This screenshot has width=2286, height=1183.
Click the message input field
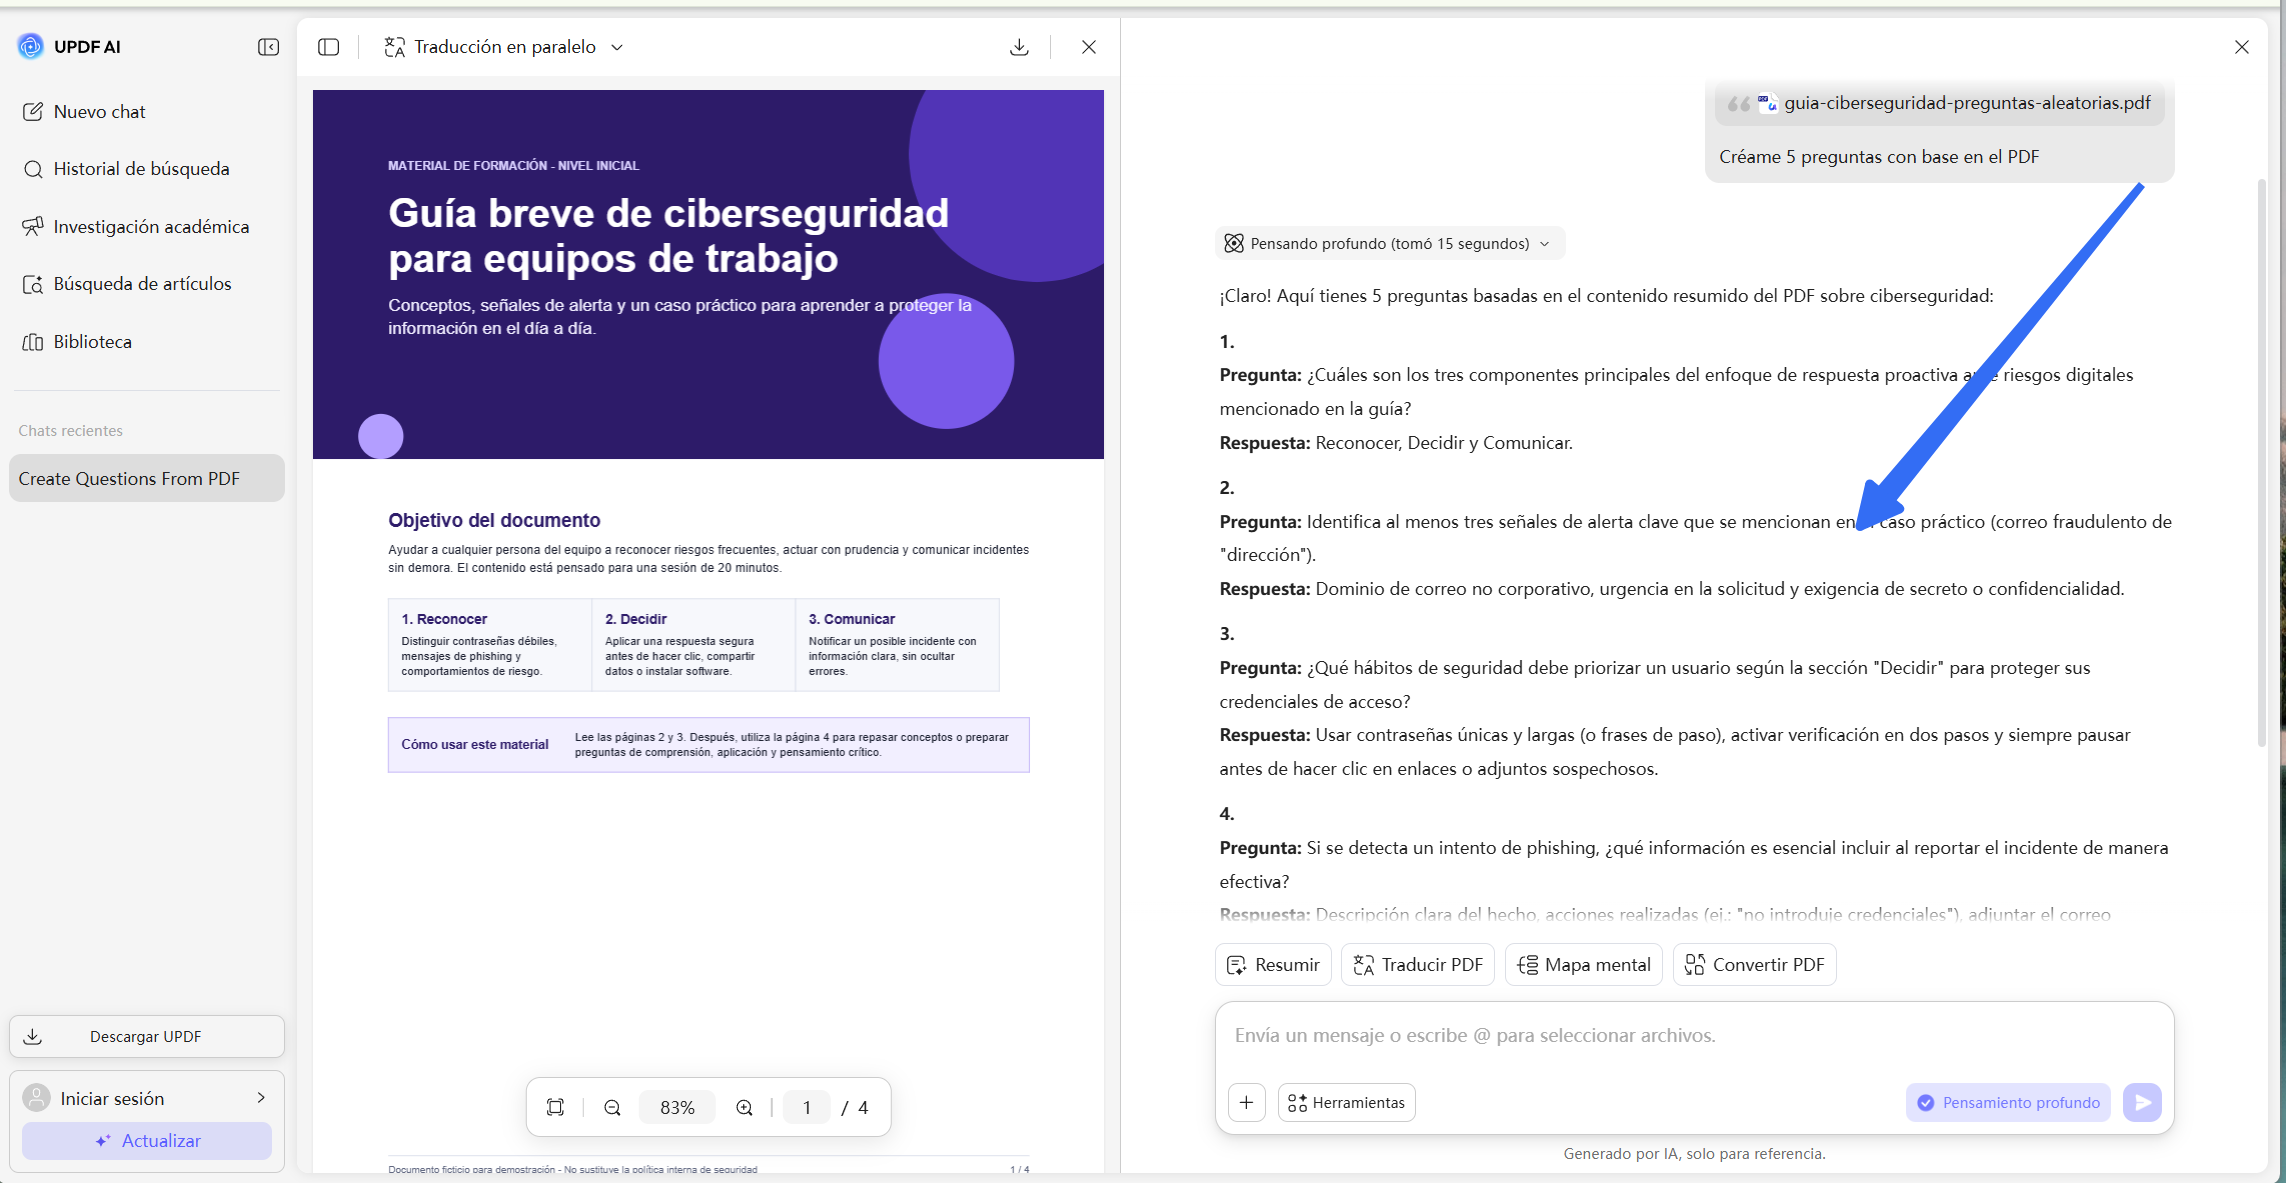point(1695,1036)
